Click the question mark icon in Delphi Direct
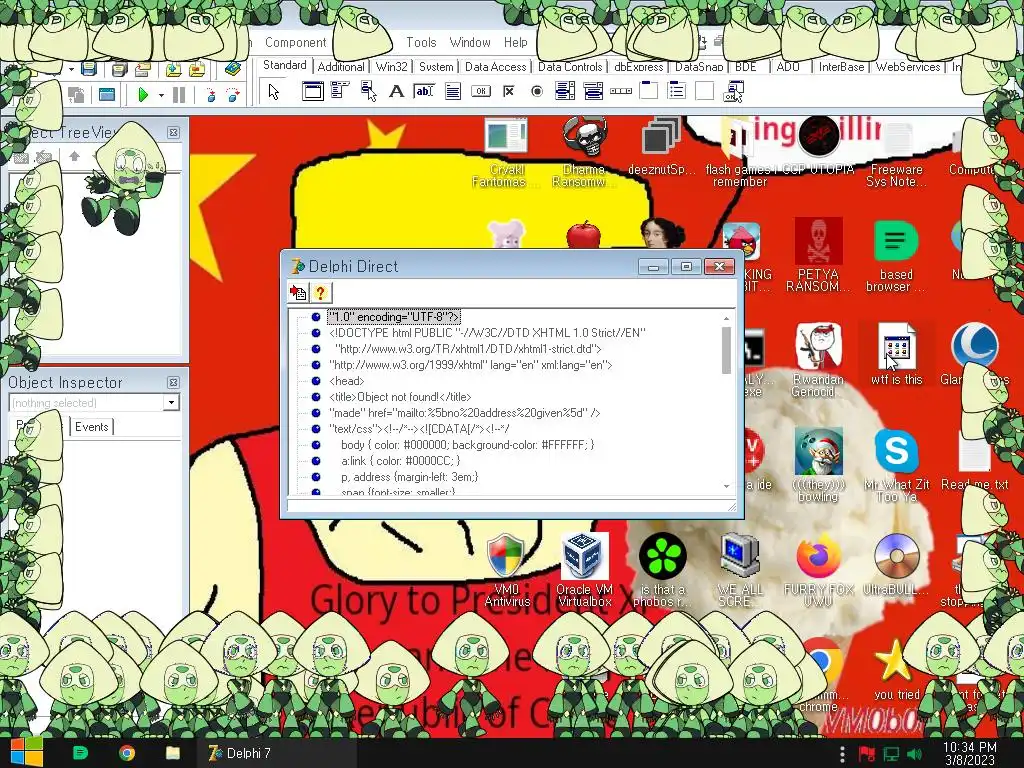 tap(320, 293)
